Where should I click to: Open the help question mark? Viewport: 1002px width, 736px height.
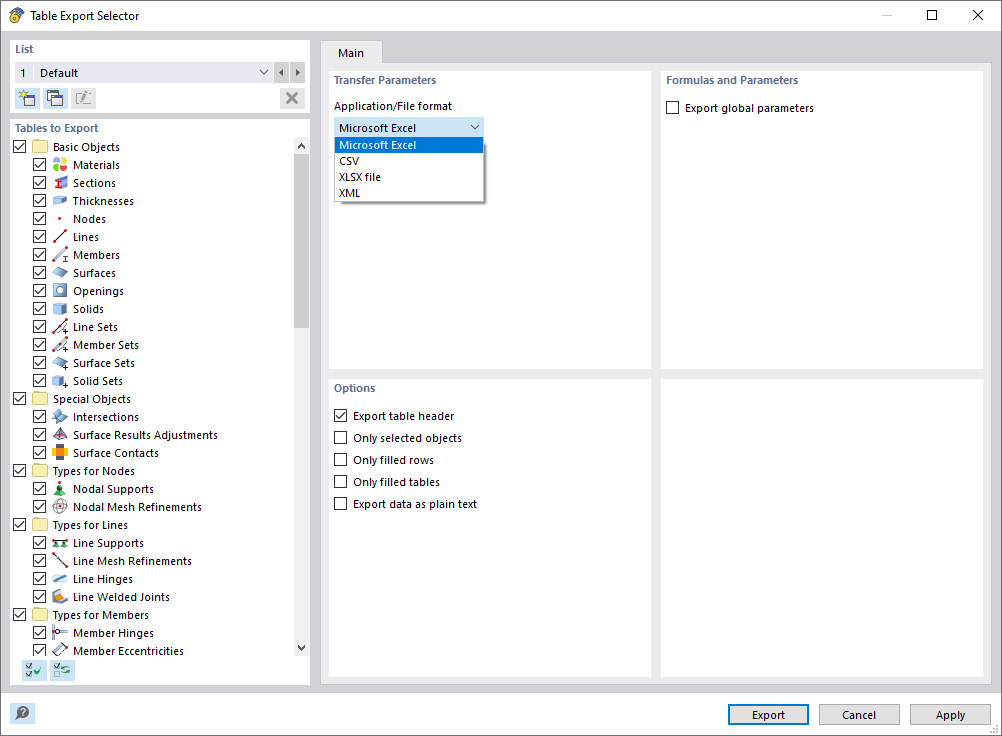pos(21,713)
